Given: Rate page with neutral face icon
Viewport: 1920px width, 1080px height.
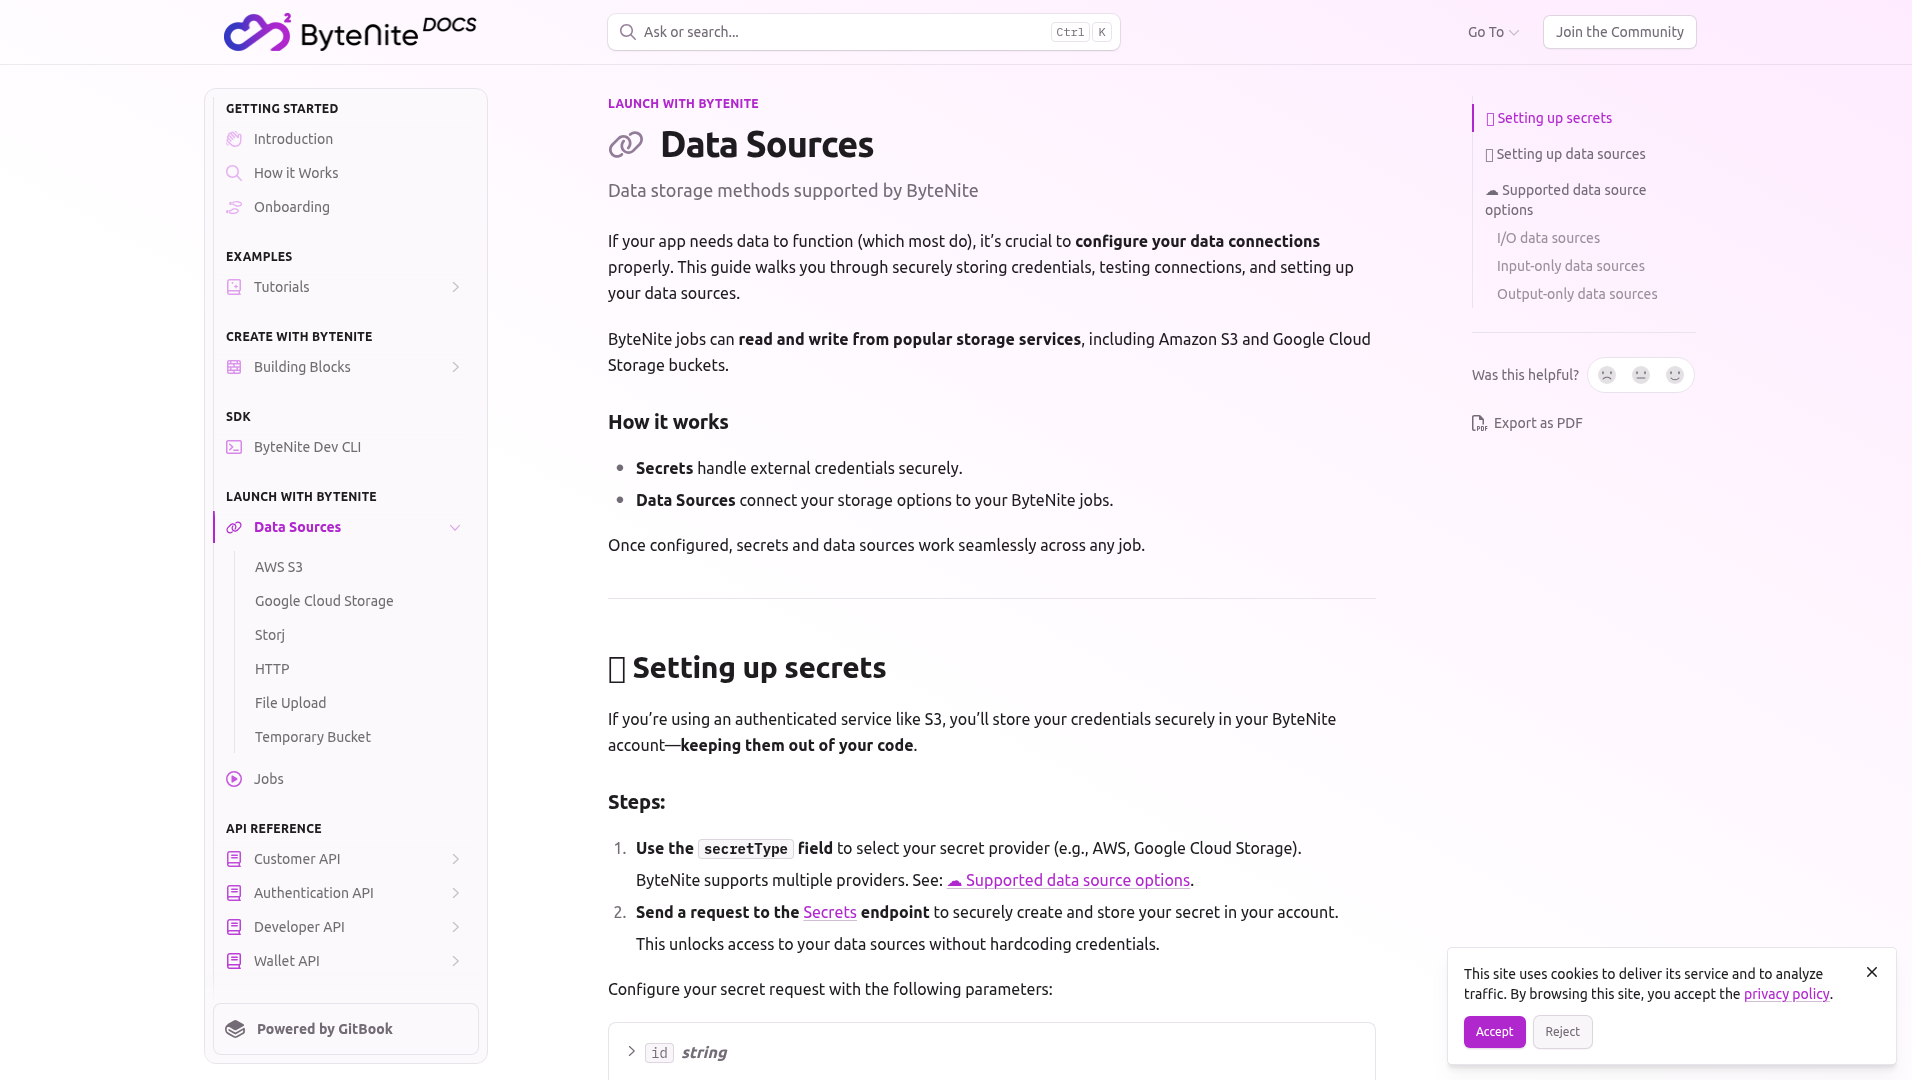Looking at the screenshot, I should coord(1641,375).
